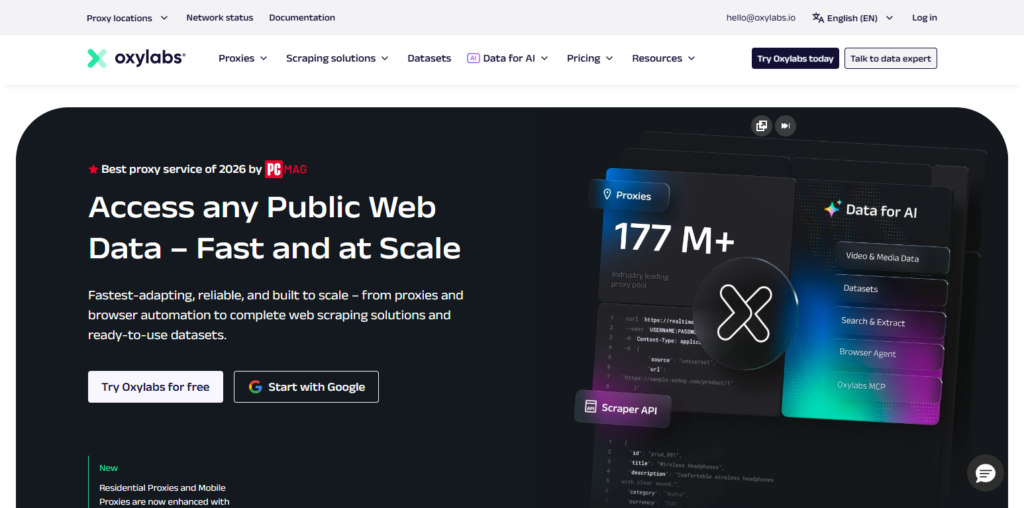Click Talk to data expert button
The image size is (1024, 508).
[x=891, y=58]
